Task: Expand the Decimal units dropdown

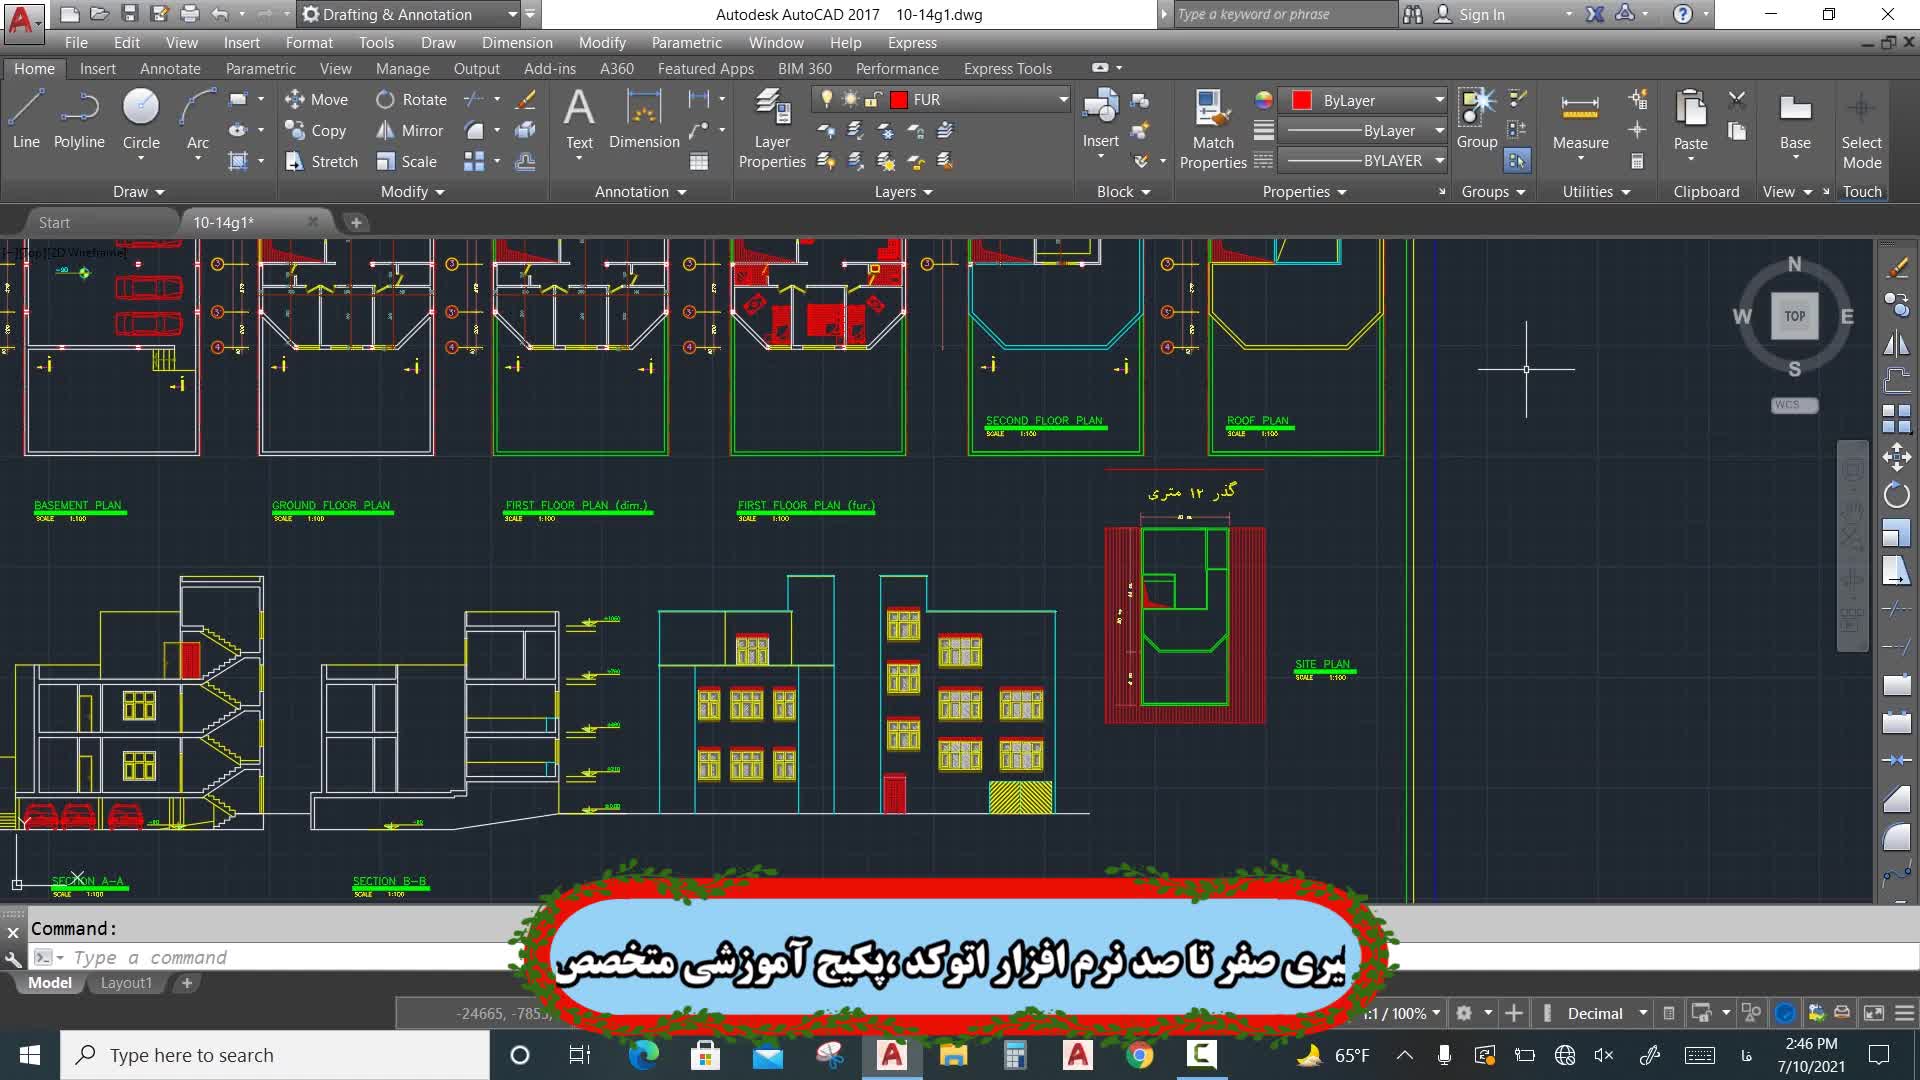Action: (1643, 1013)
